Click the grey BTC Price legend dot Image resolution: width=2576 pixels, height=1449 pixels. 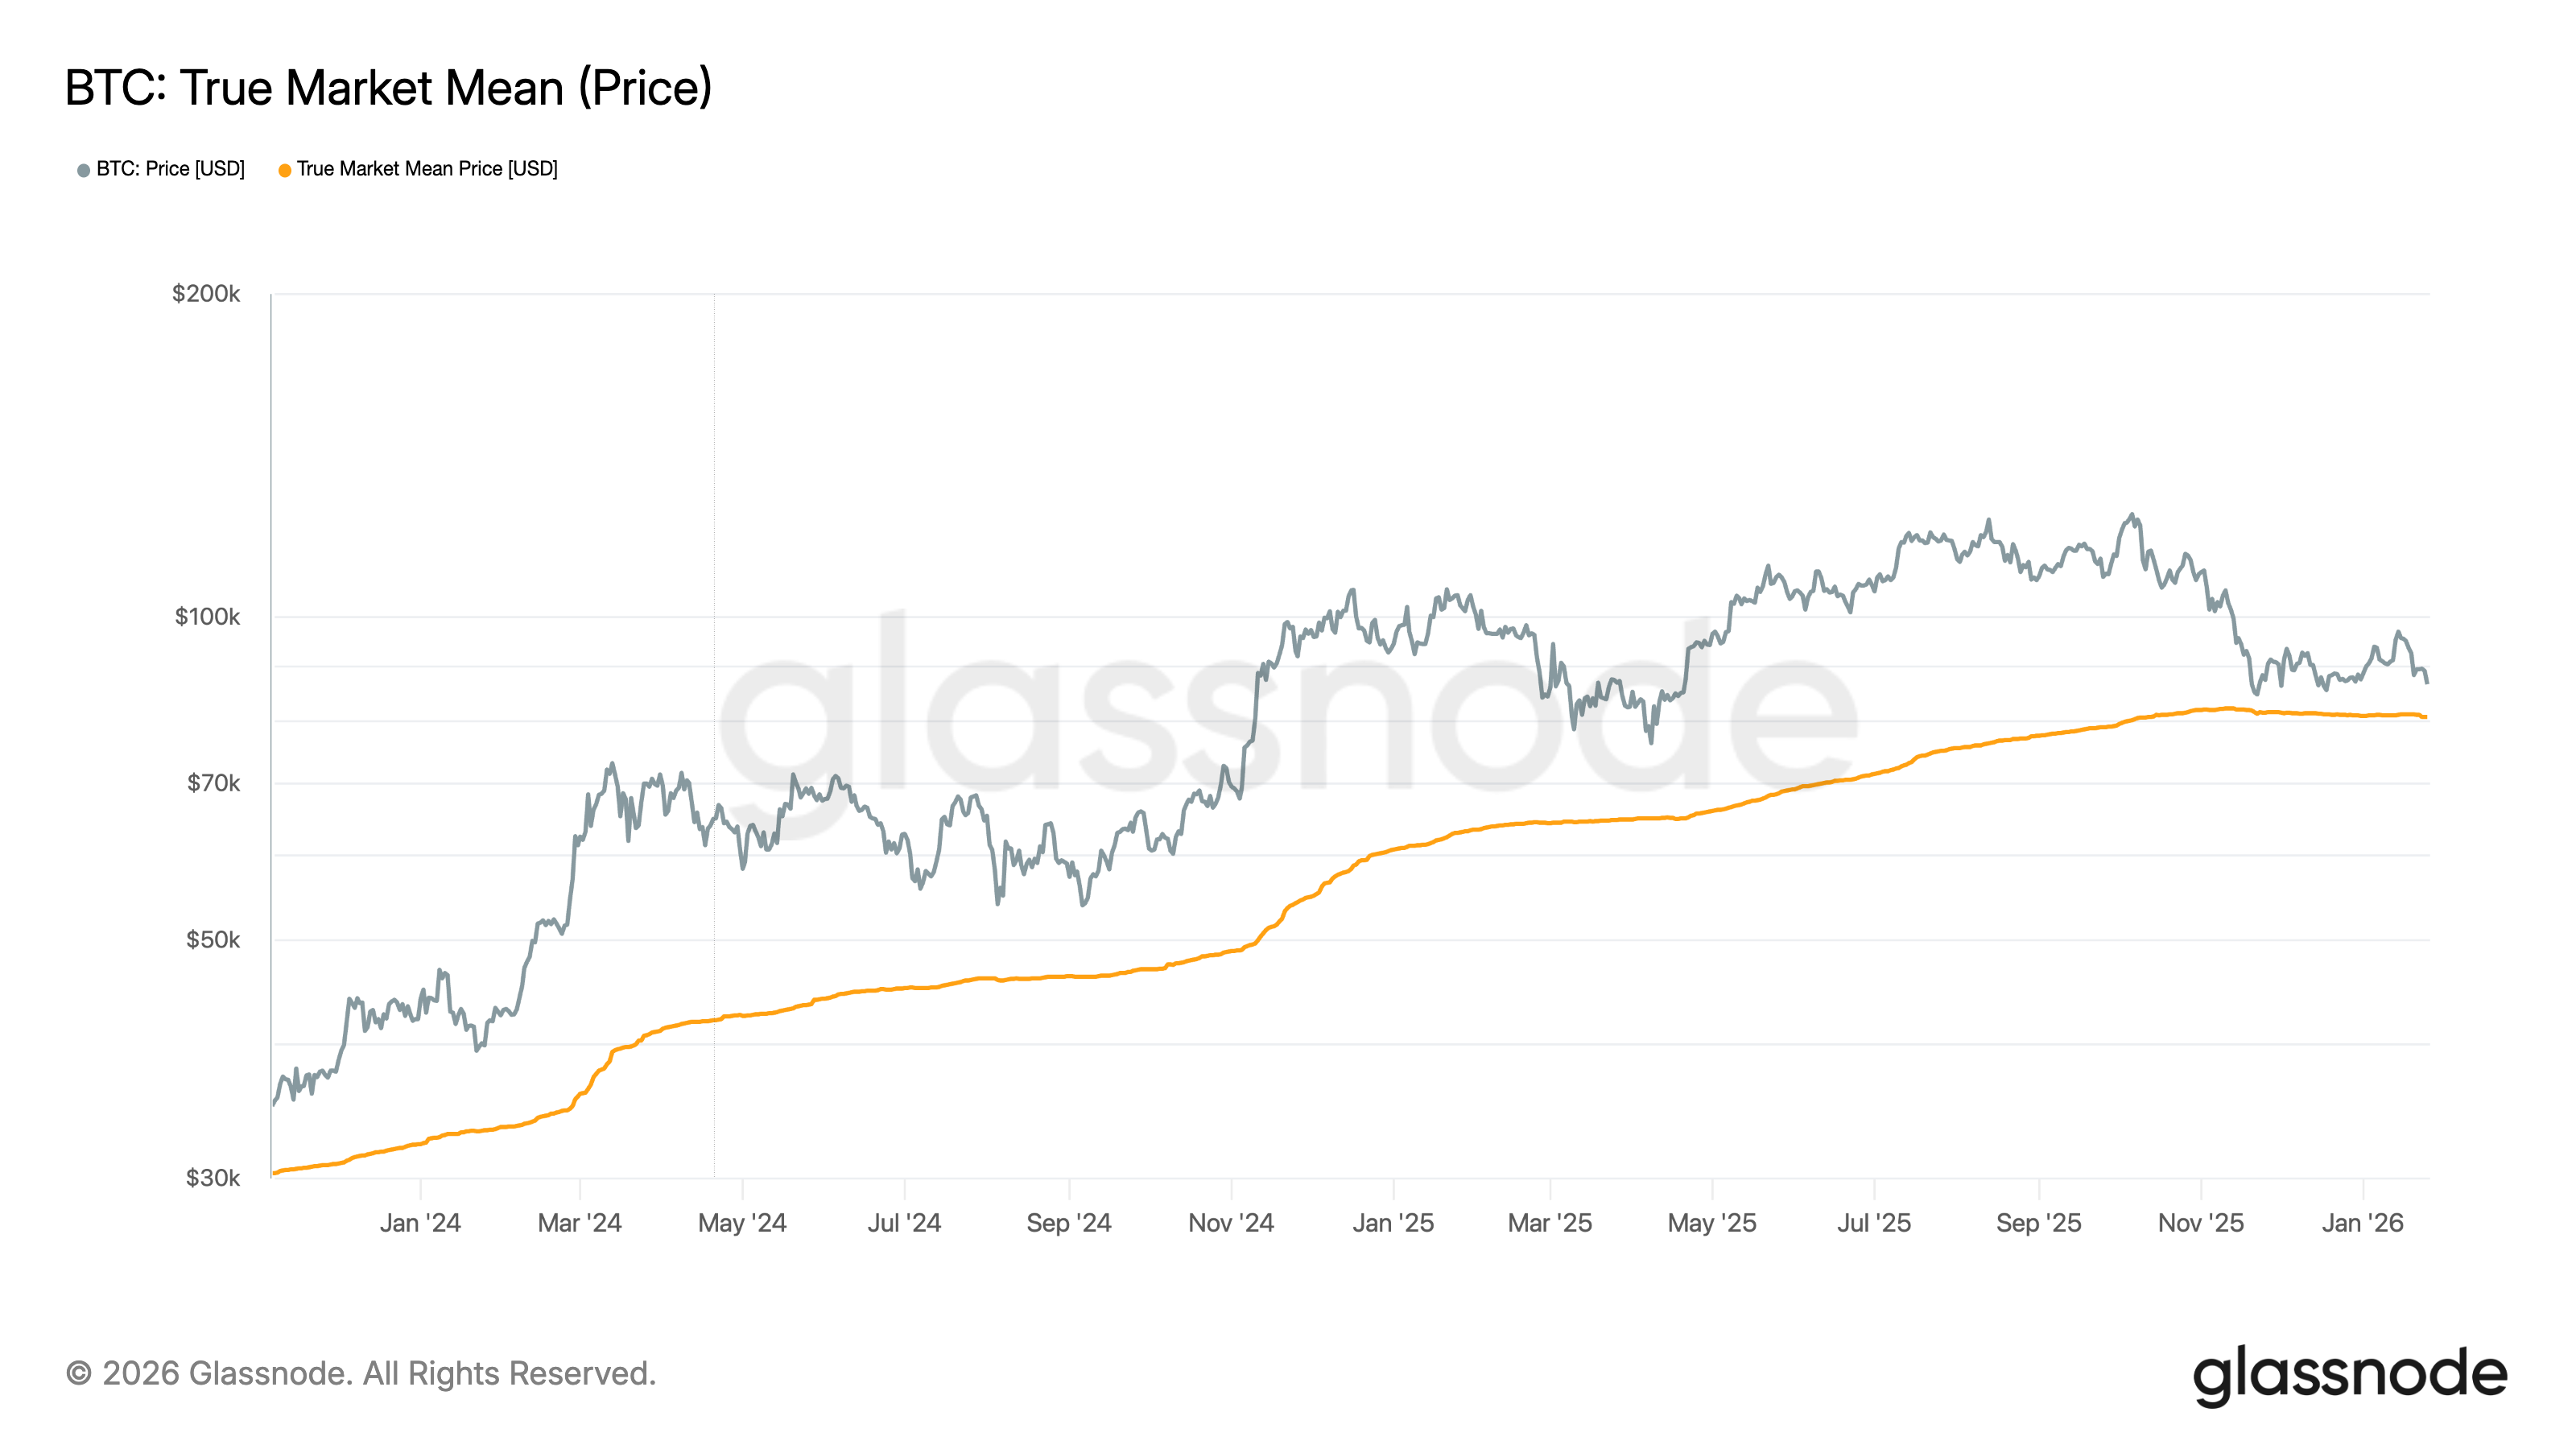[x=84, y=170]
